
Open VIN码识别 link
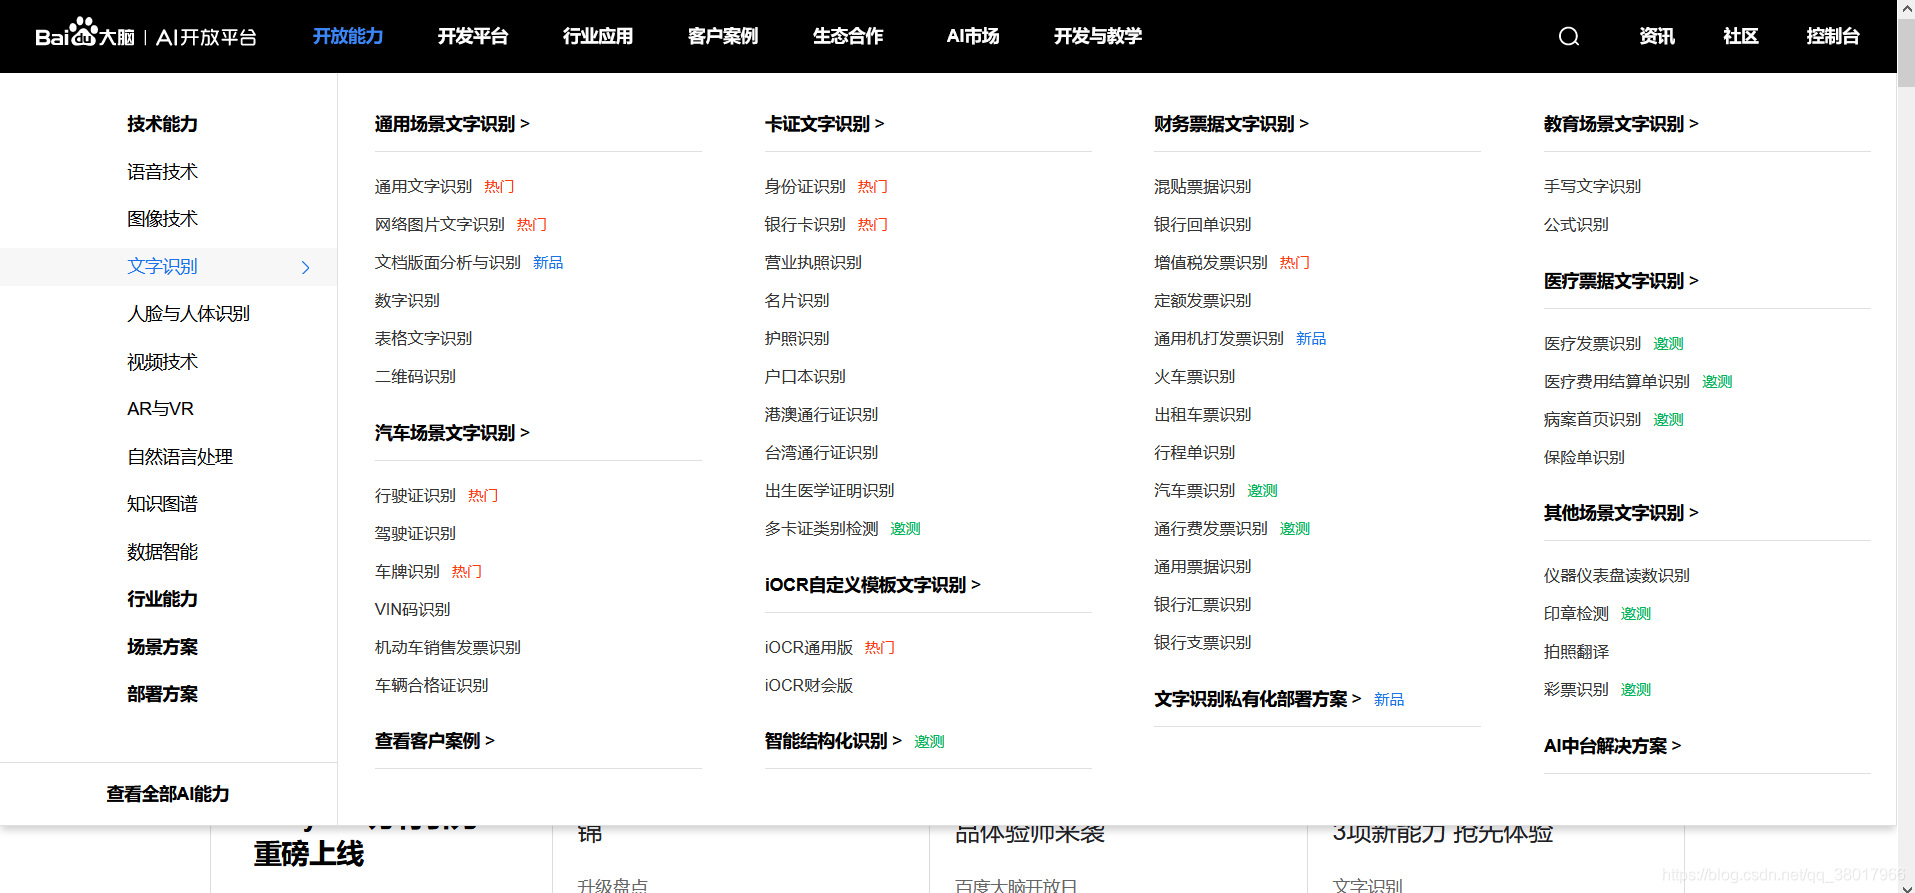[412, 610]
